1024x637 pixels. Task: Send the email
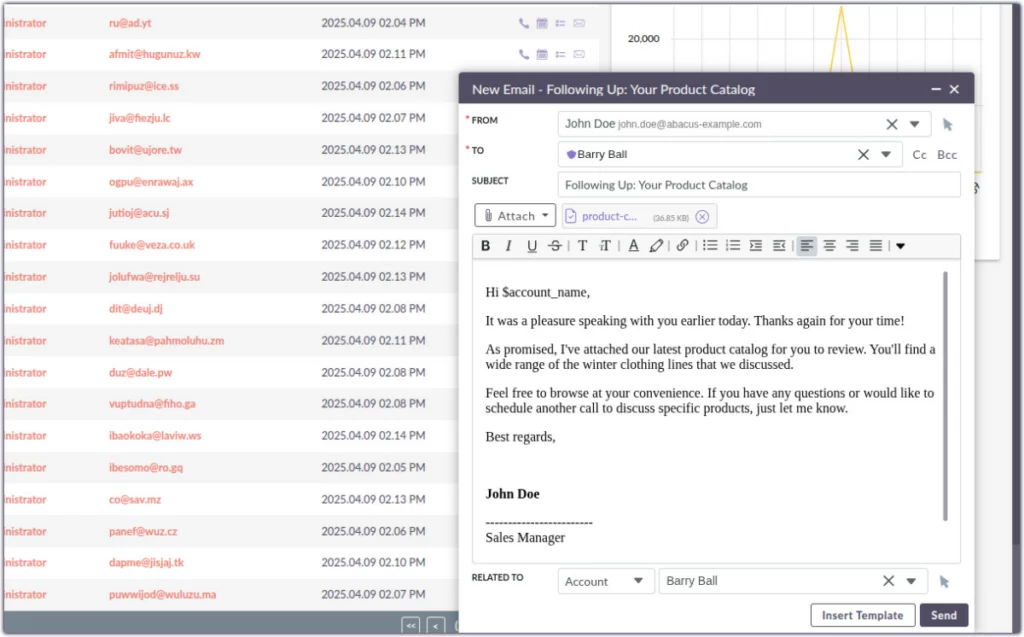point(943,616)
